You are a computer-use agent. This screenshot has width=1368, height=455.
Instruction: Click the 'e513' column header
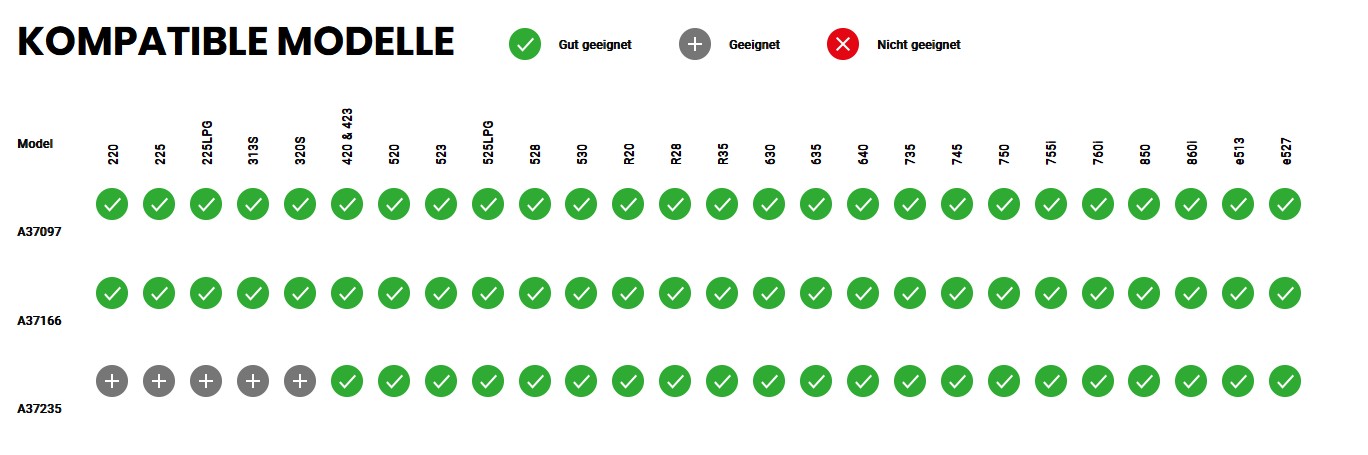click(1239, 153)
